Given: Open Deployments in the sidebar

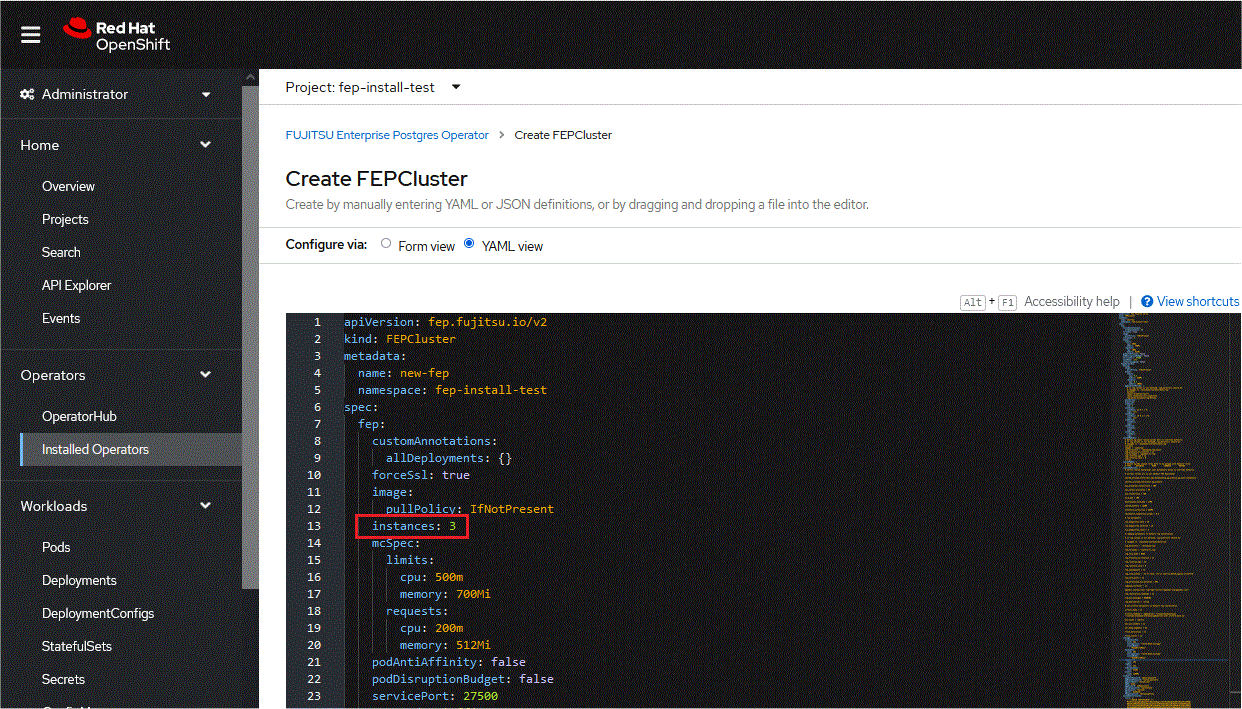Looking at the screenshot, I should click(x=79, y=580).
